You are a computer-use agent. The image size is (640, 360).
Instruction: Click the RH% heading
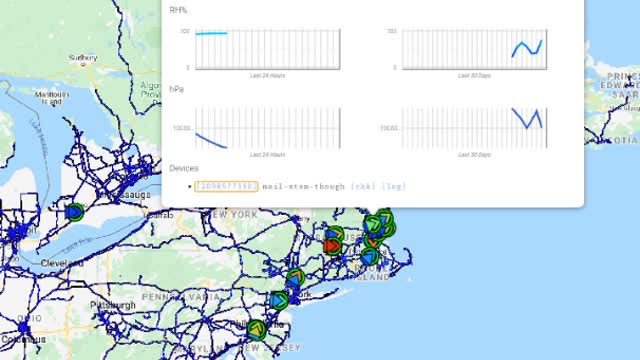coord(178,10)
